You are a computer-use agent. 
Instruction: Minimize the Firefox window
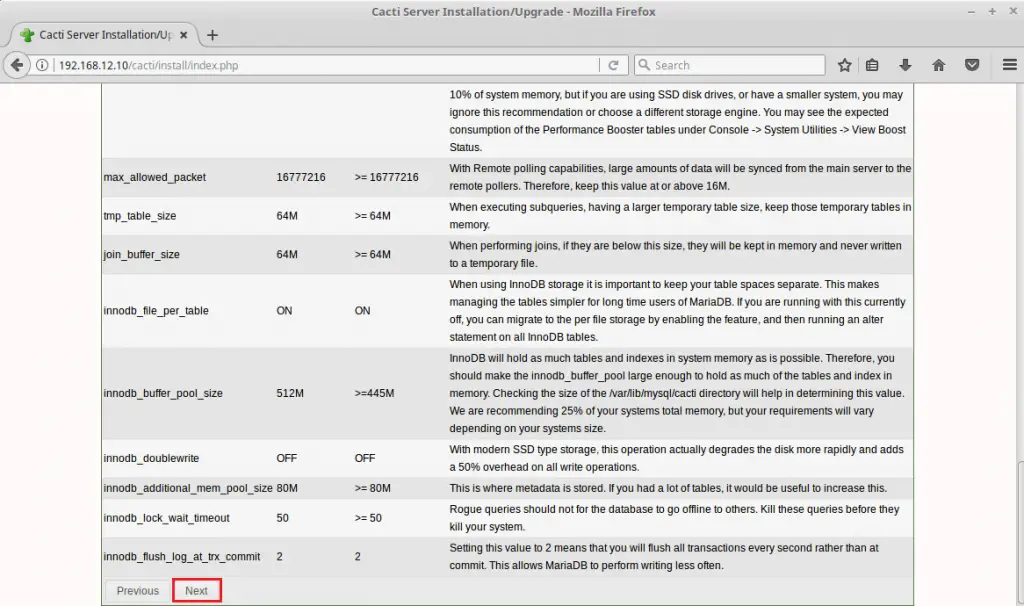pyautogui.click(x=971, y=11)
